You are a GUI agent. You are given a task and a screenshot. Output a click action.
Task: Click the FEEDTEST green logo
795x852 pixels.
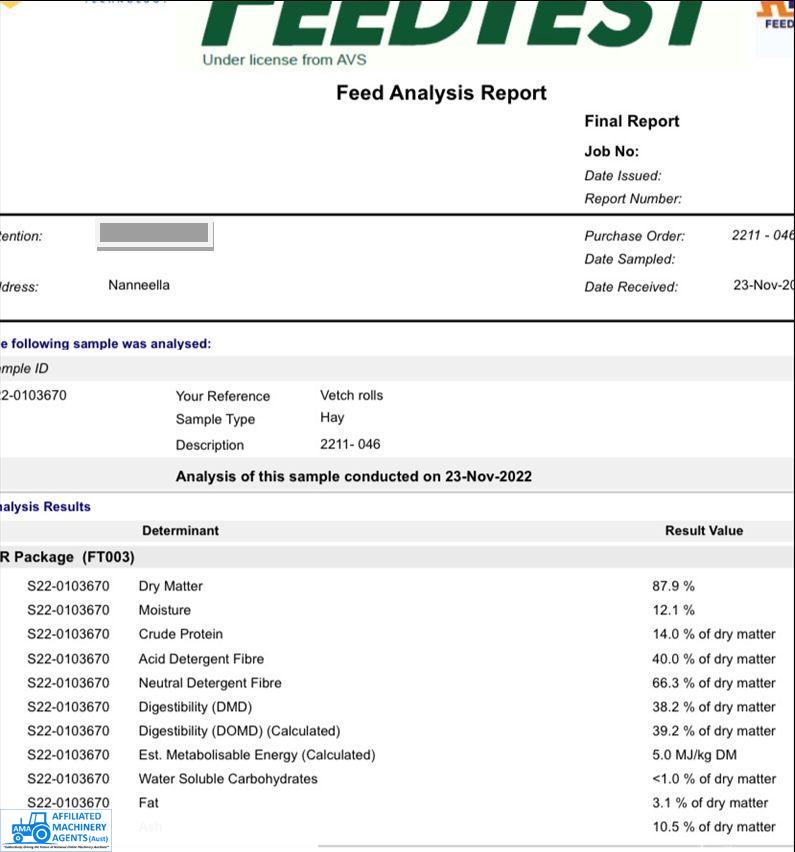[x=454, y=23]
